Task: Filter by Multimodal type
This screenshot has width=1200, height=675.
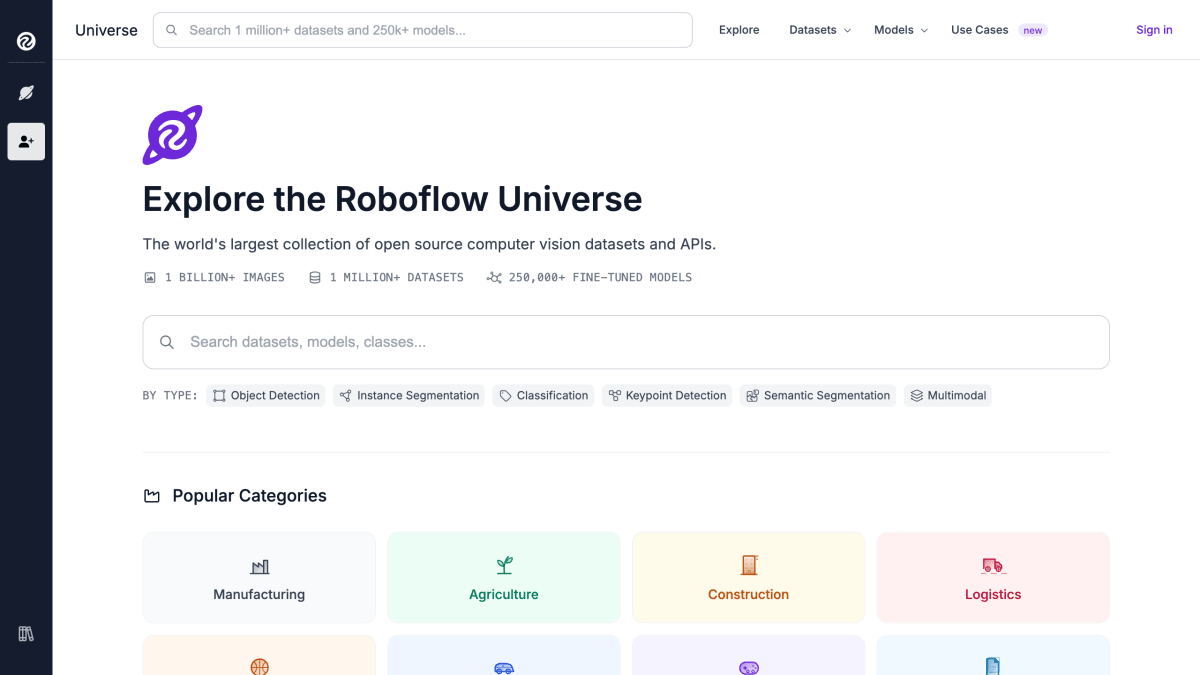Action: pos(948,396)
